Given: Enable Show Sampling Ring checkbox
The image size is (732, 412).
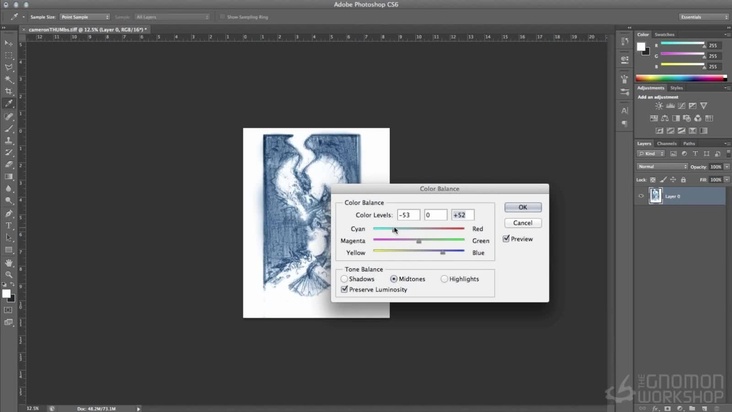Looking at the screenshot, I should point(222,17).
